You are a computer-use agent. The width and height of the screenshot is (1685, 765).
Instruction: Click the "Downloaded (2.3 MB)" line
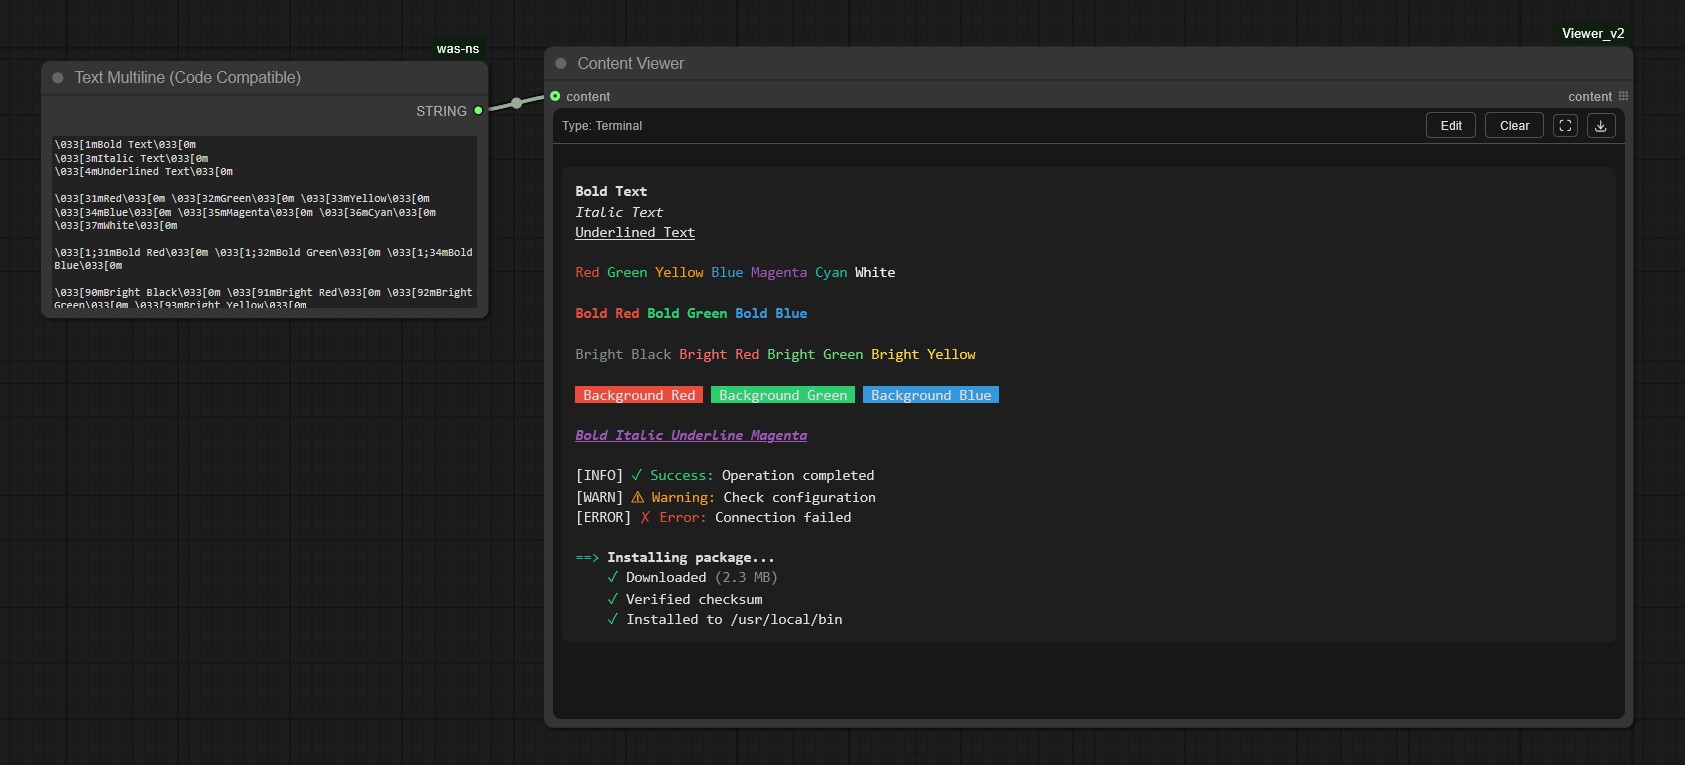(692, 577)
